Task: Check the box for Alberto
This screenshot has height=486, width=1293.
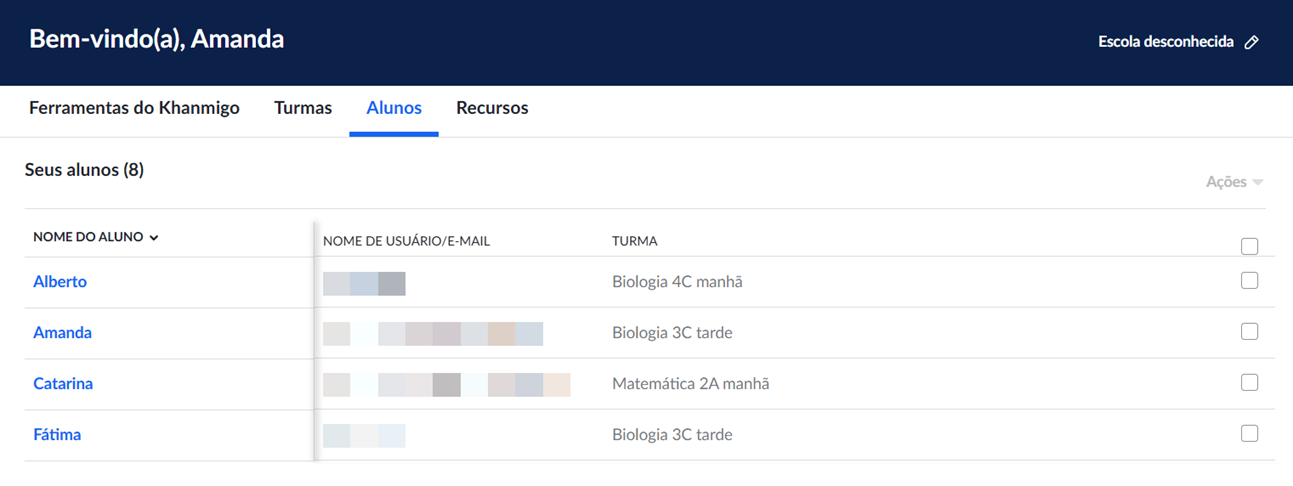Action: click(1249, 281)
